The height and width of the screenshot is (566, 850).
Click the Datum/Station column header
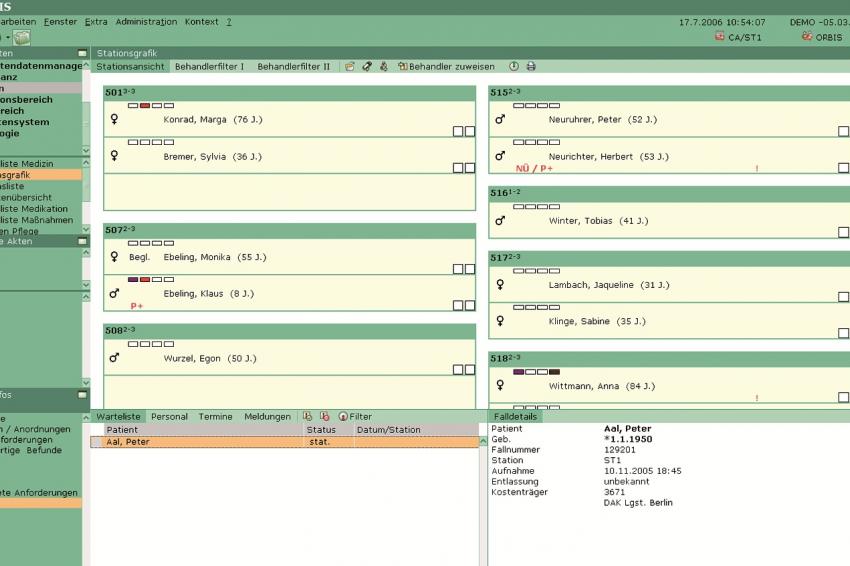tap(416, 429)
